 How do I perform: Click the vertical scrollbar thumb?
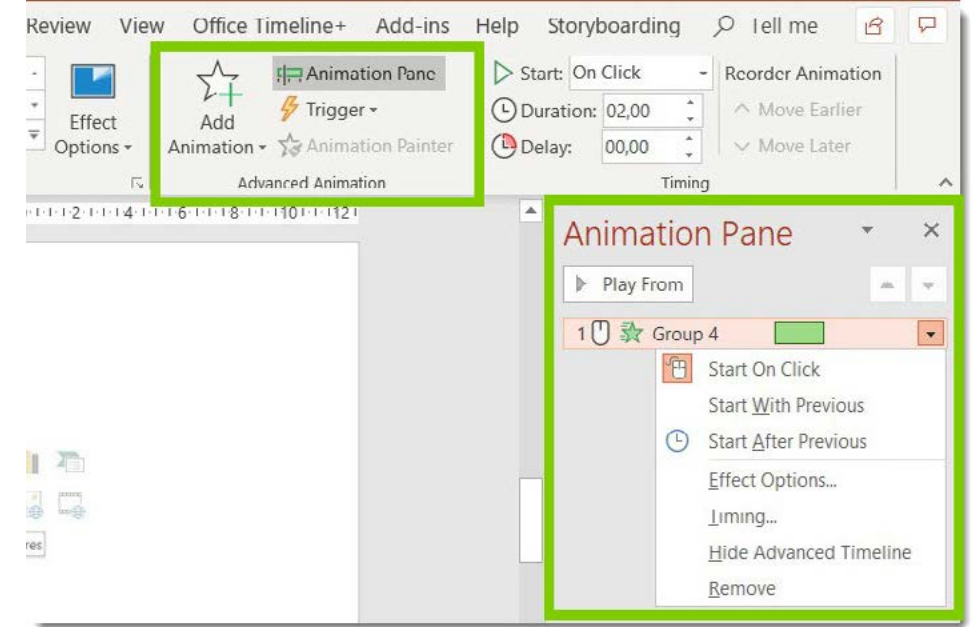click(530, 520)
